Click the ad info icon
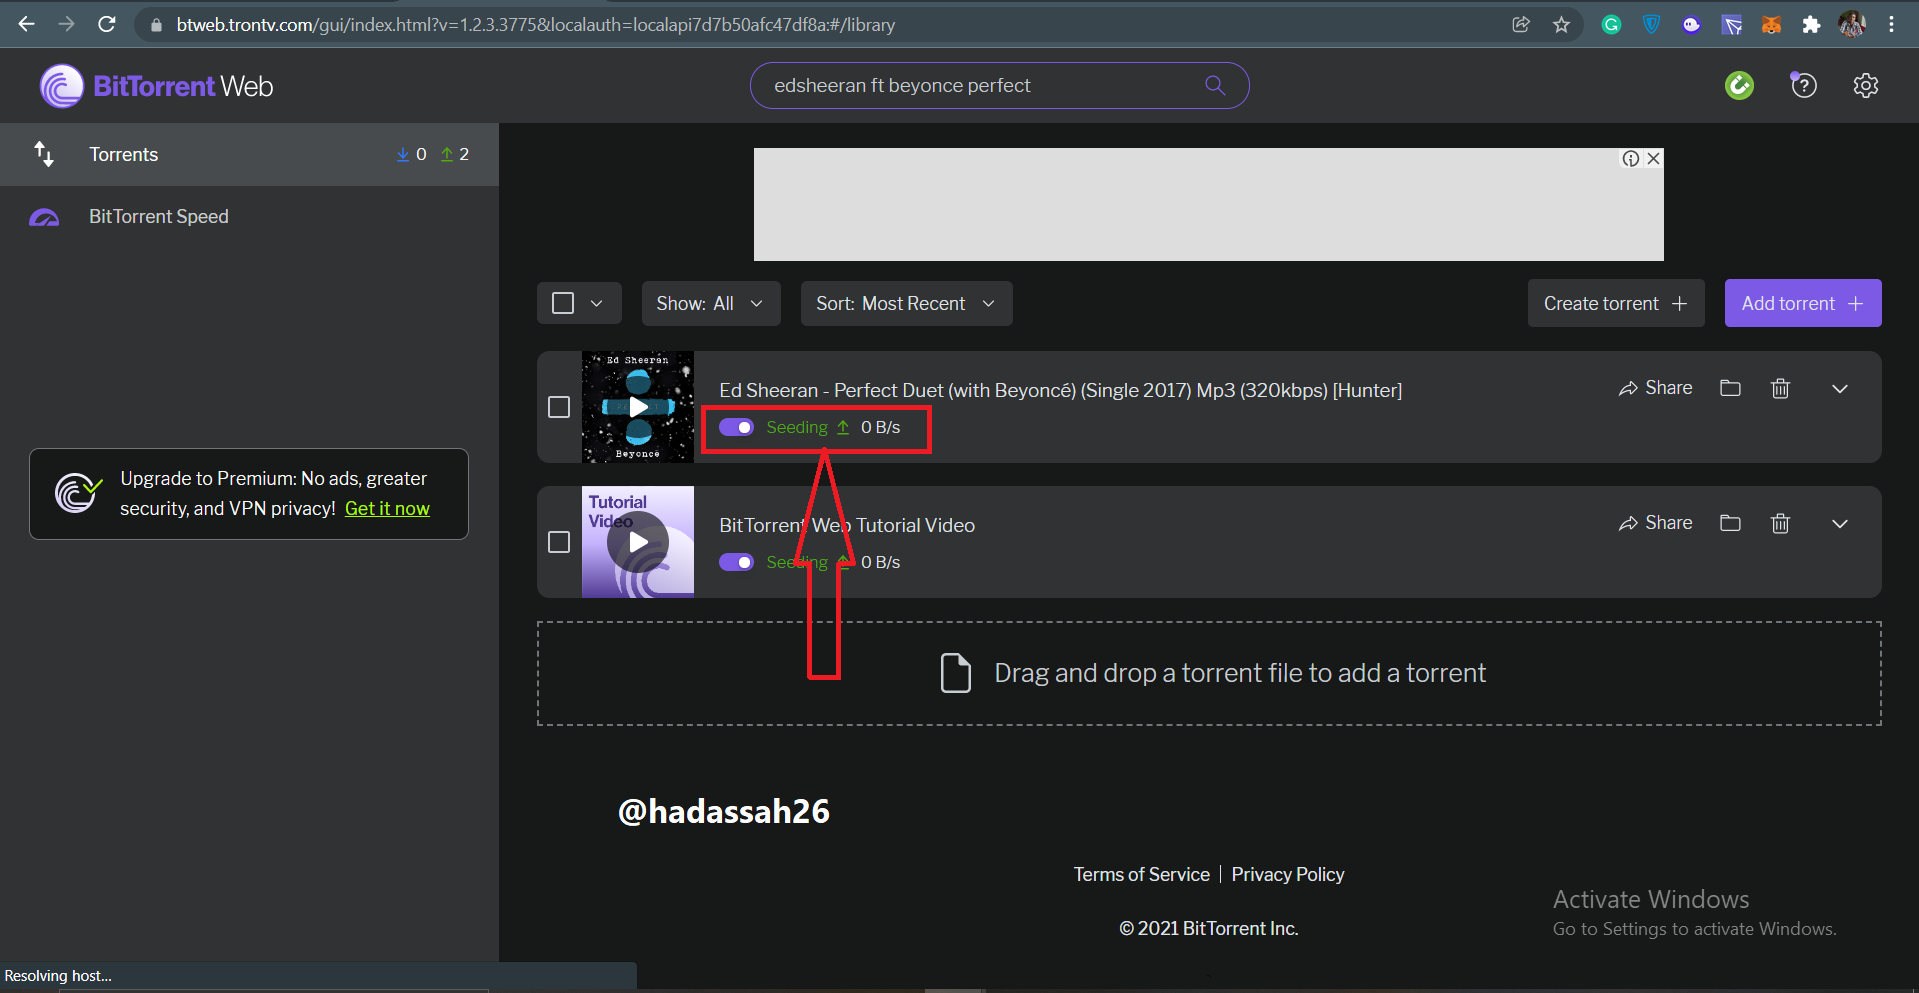1919x993 pixels. coord(1631,158)
